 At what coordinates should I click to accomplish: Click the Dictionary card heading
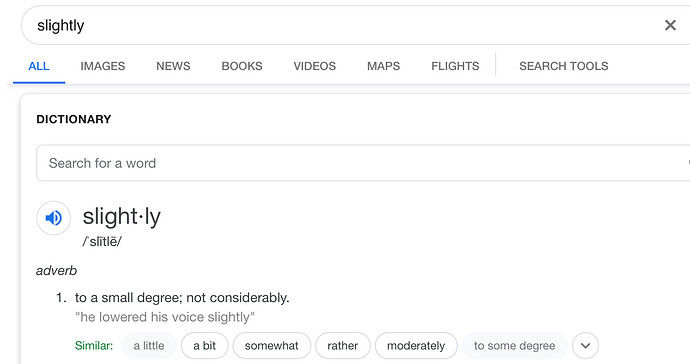click(x=74, y=119)
